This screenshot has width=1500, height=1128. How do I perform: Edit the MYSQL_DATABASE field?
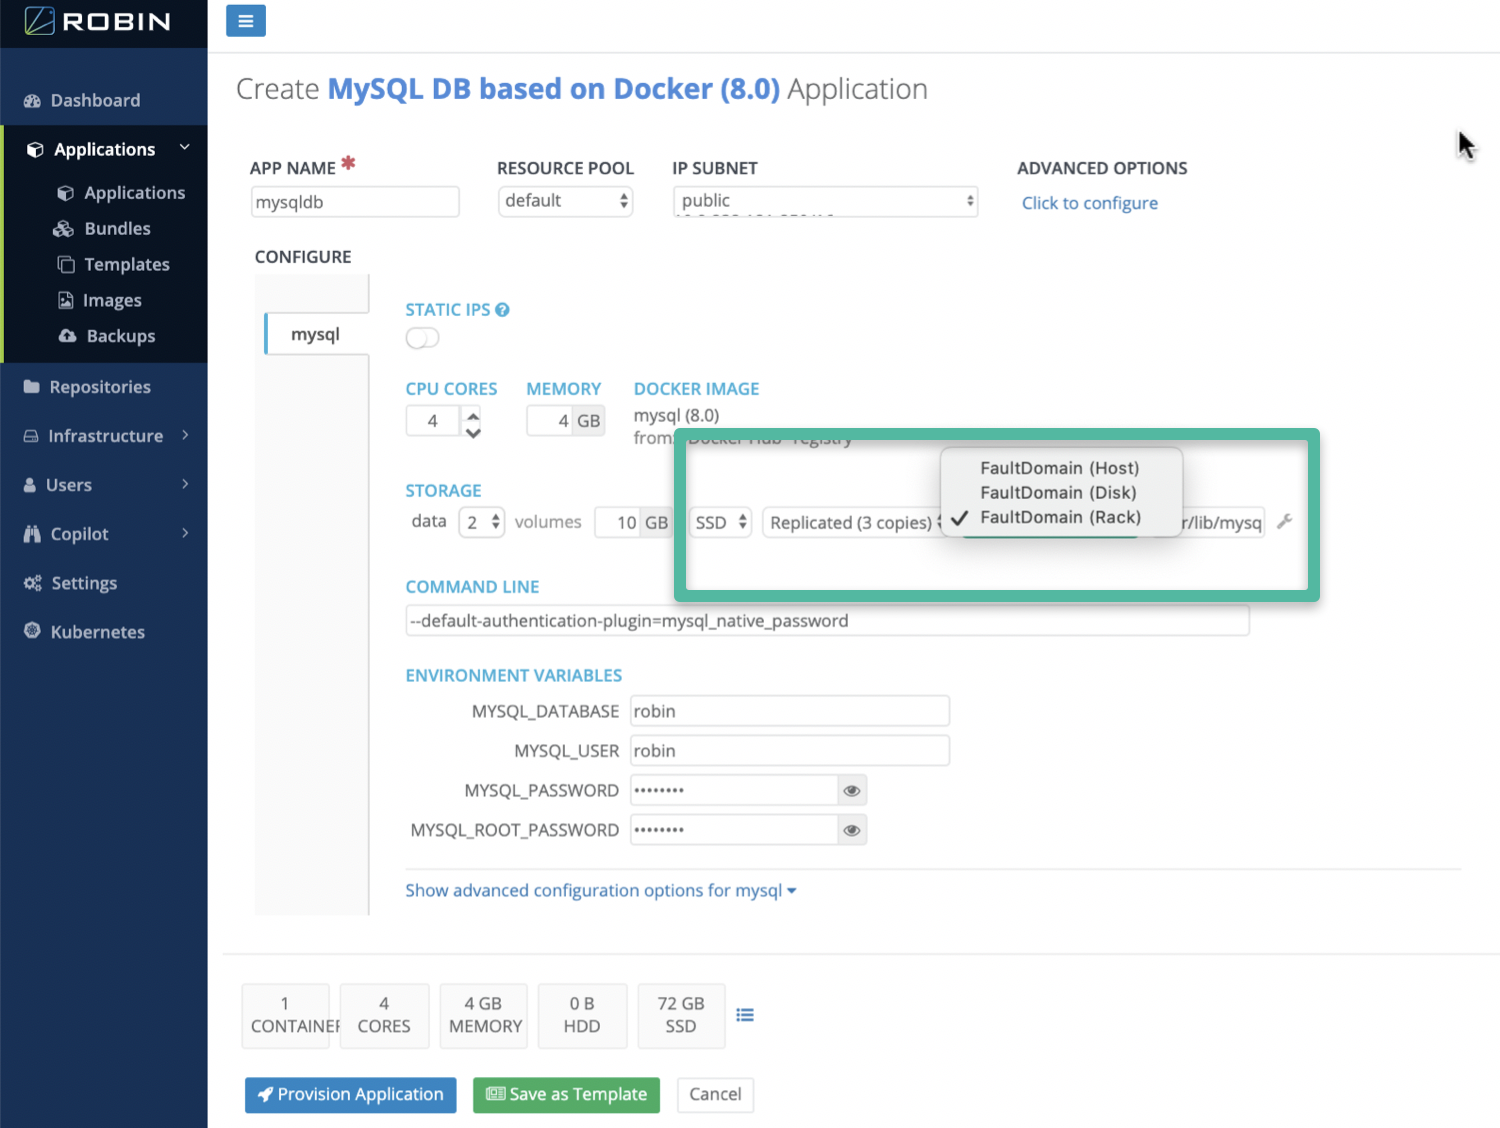click(x=790, y=711)
